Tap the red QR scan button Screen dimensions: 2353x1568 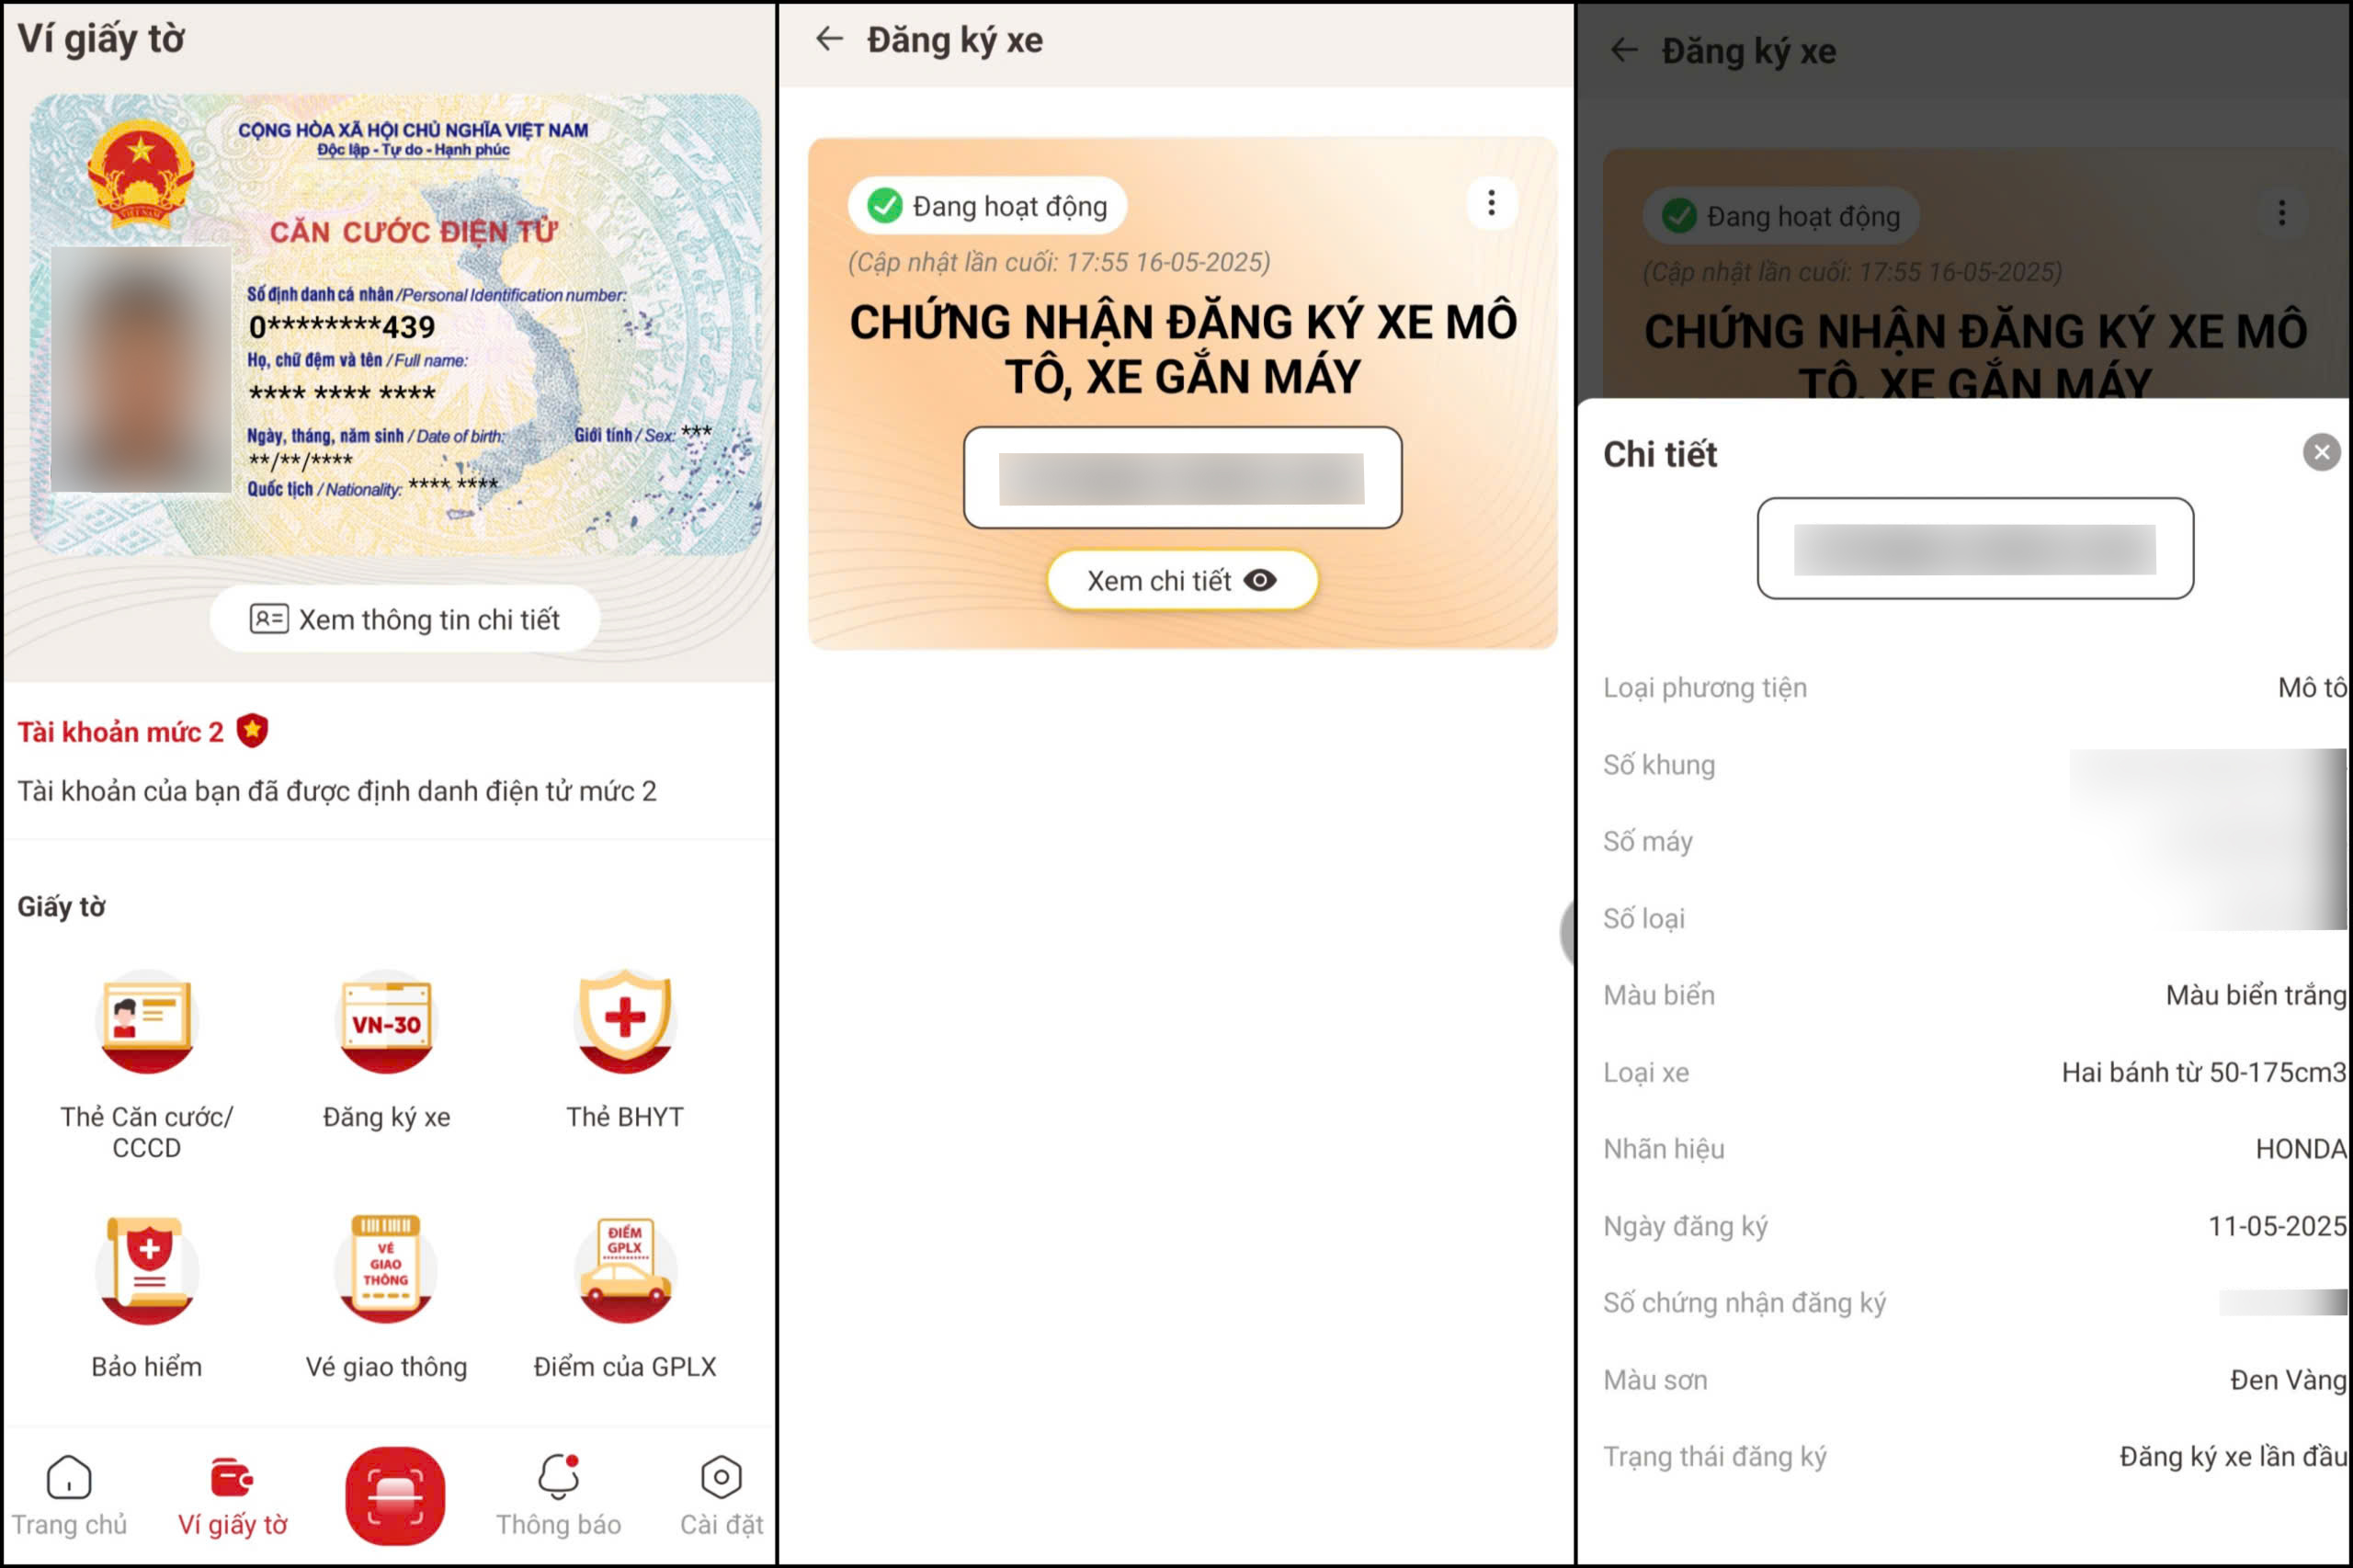click(x=395, y=1495)
